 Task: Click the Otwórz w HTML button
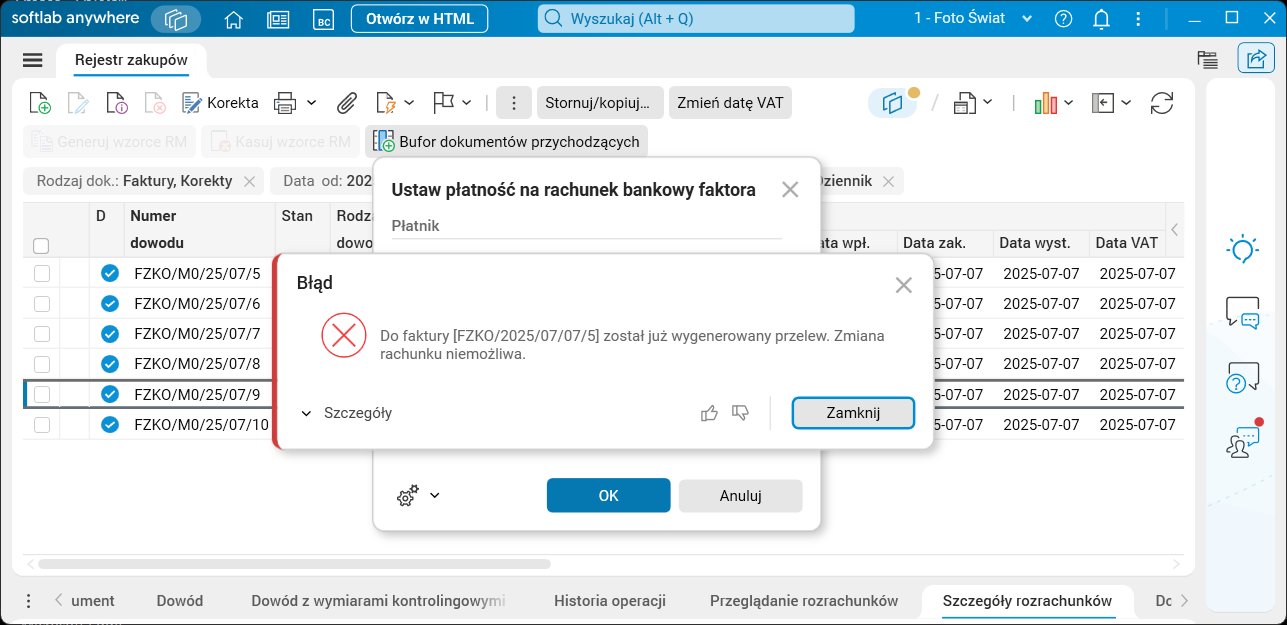(419, 18)
